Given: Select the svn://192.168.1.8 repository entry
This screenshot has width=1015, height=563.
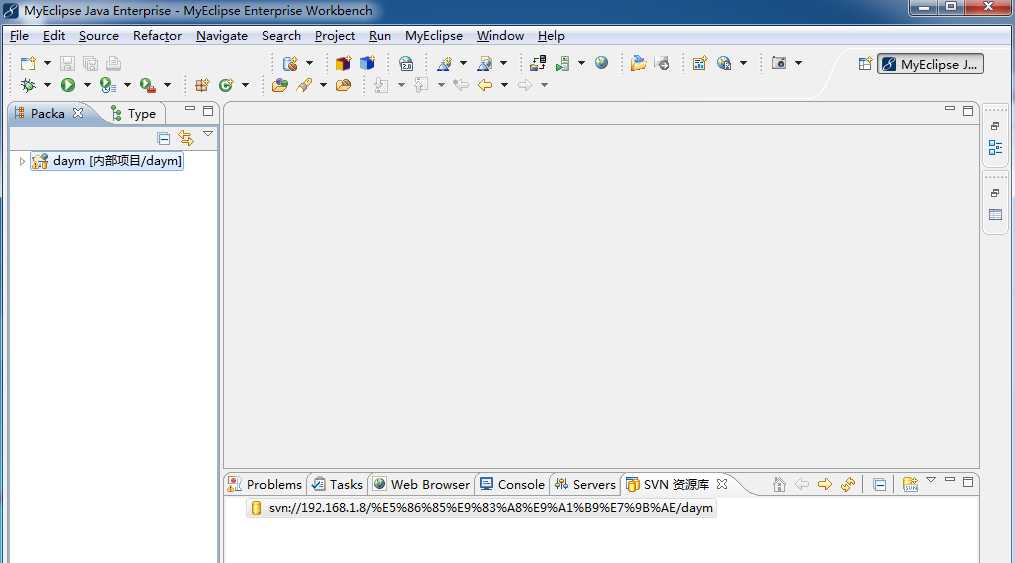Looking at the screenshot, I should 483,508.
